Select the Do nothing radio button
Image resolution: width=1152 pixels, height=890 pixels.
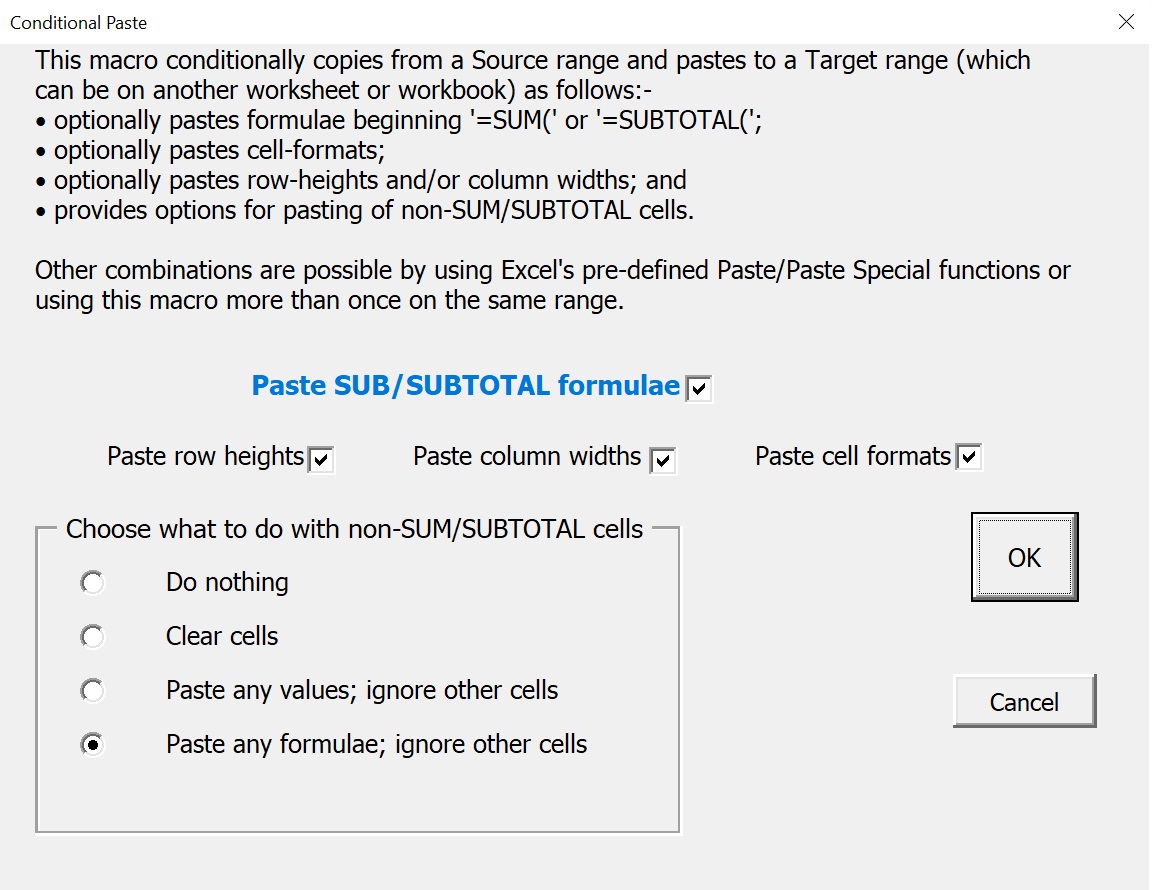point(93,583)
